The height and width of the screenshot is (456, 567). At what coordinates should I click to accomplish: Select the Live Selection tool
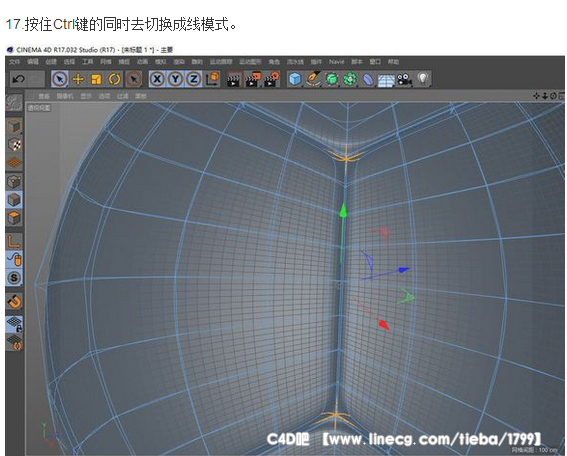59,79
